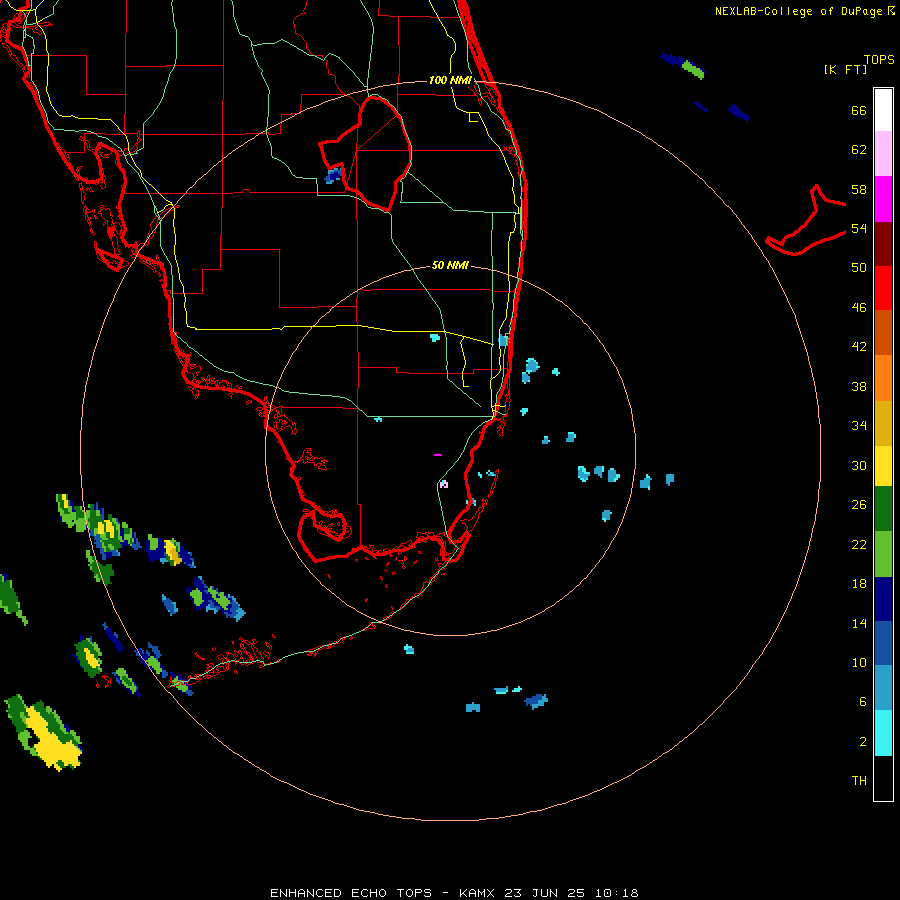Viewport: 900px width, 900px height.
Task: Click the "100 NMI" range ring label
Action: (x=450, y=80)
